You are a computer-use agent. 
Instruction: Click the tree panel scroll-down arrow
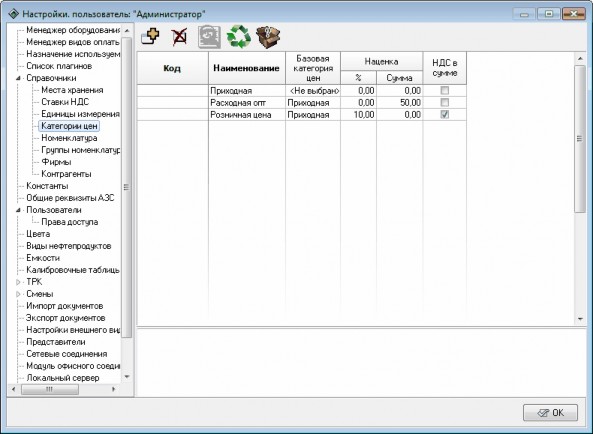tap(127, 377)
